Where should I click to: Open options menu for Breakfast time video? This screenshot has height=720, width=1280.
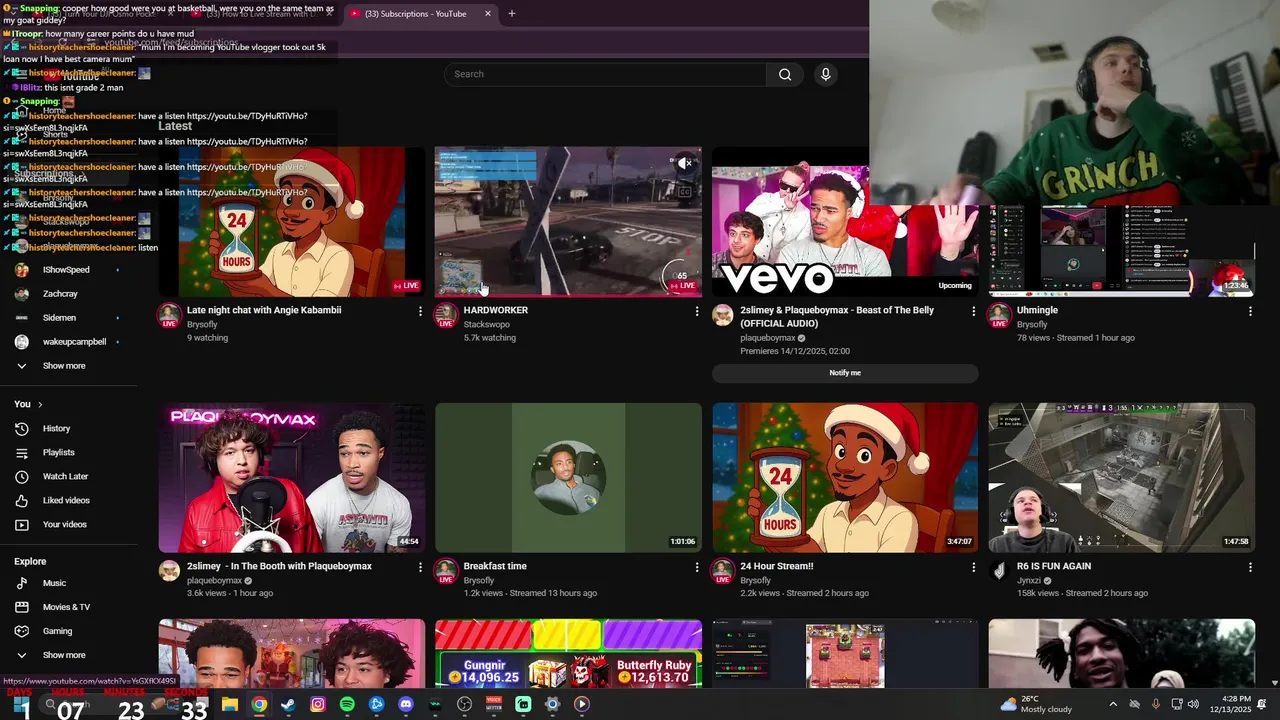point(697,568)
